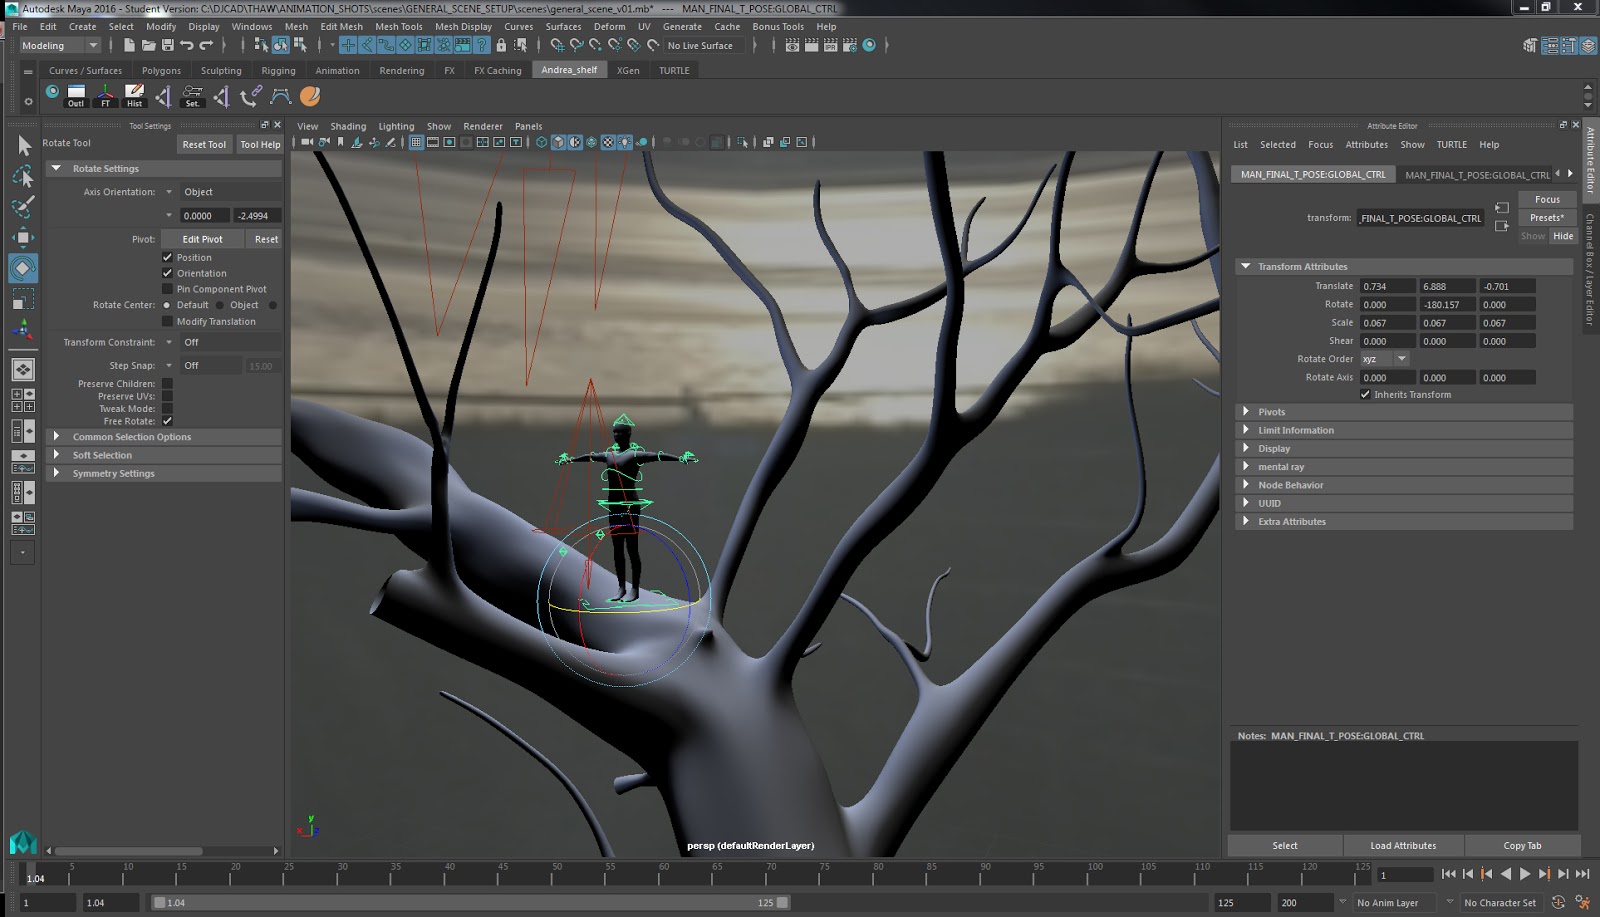Screen dimensions: 1600x917
Task: Expand the Limit Information section
Action: point(1295,430)
